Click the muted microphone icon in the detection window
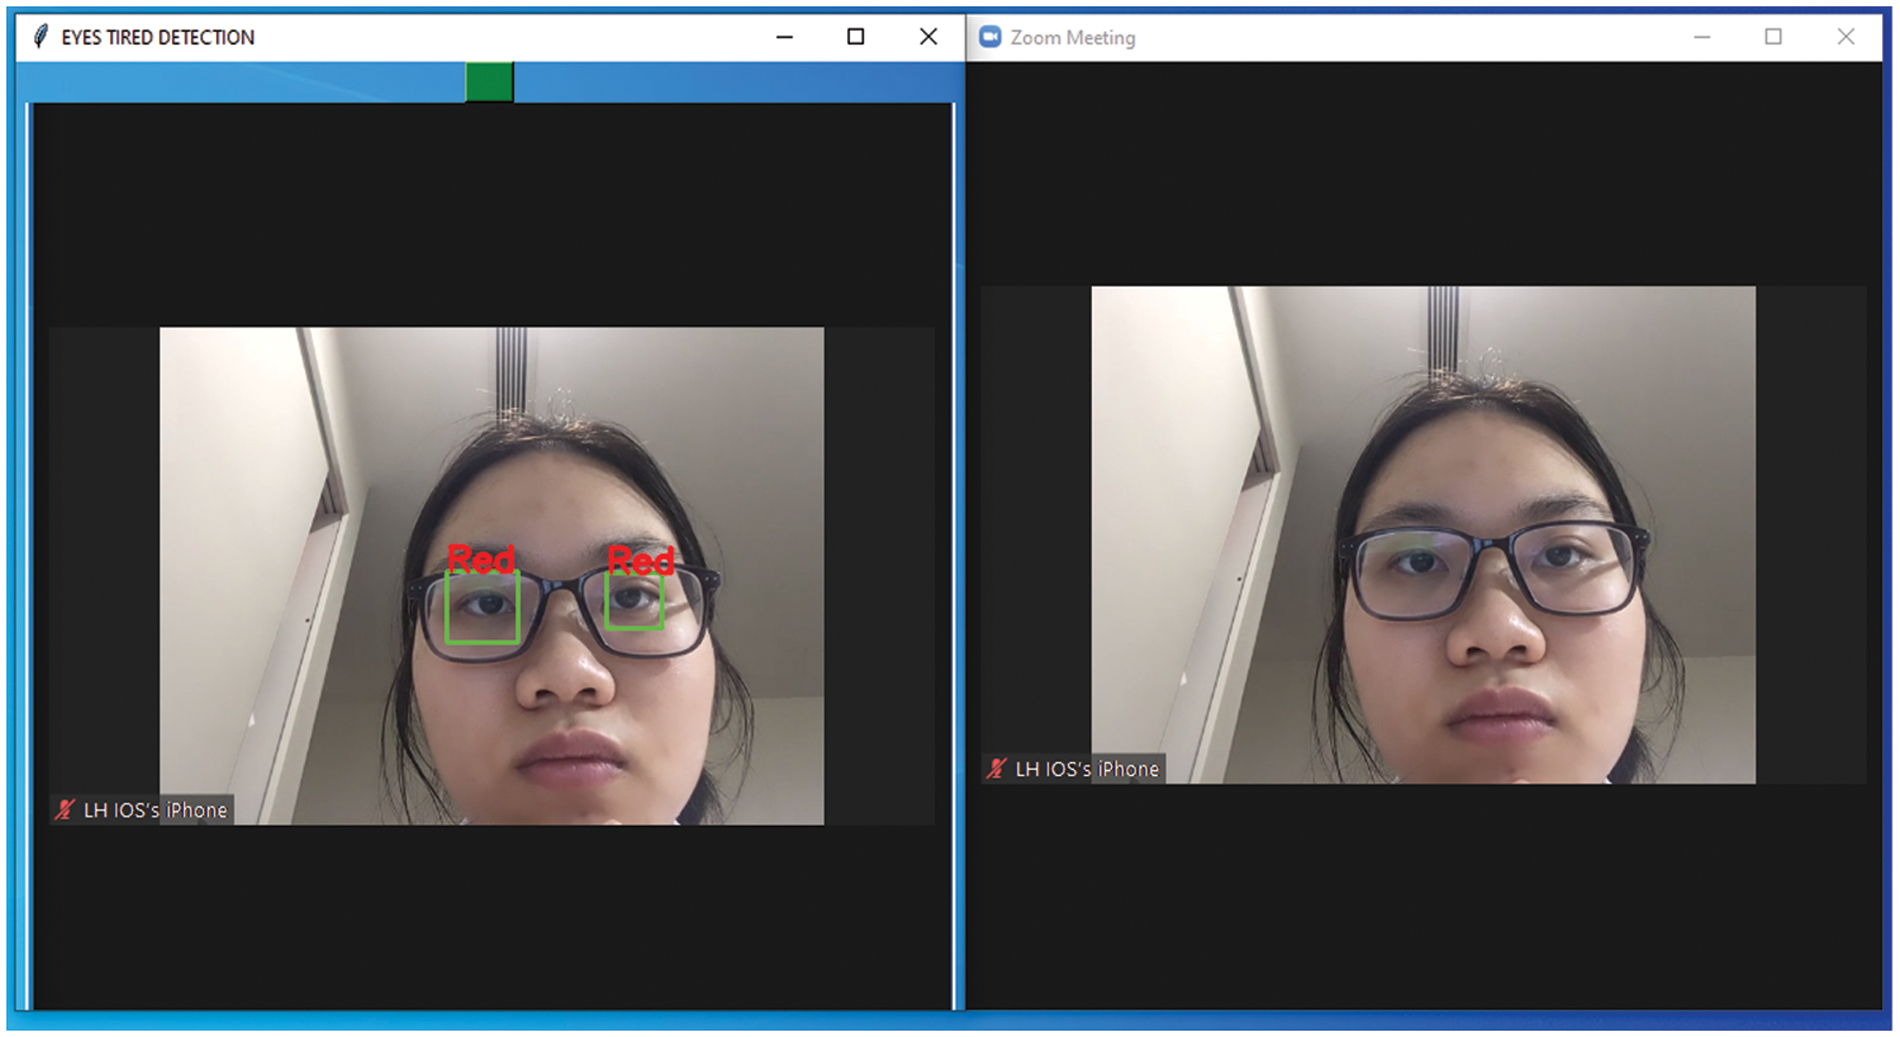Viewport: 1900px width, 1037px height. pyautogui.click(x=62, y=810)
